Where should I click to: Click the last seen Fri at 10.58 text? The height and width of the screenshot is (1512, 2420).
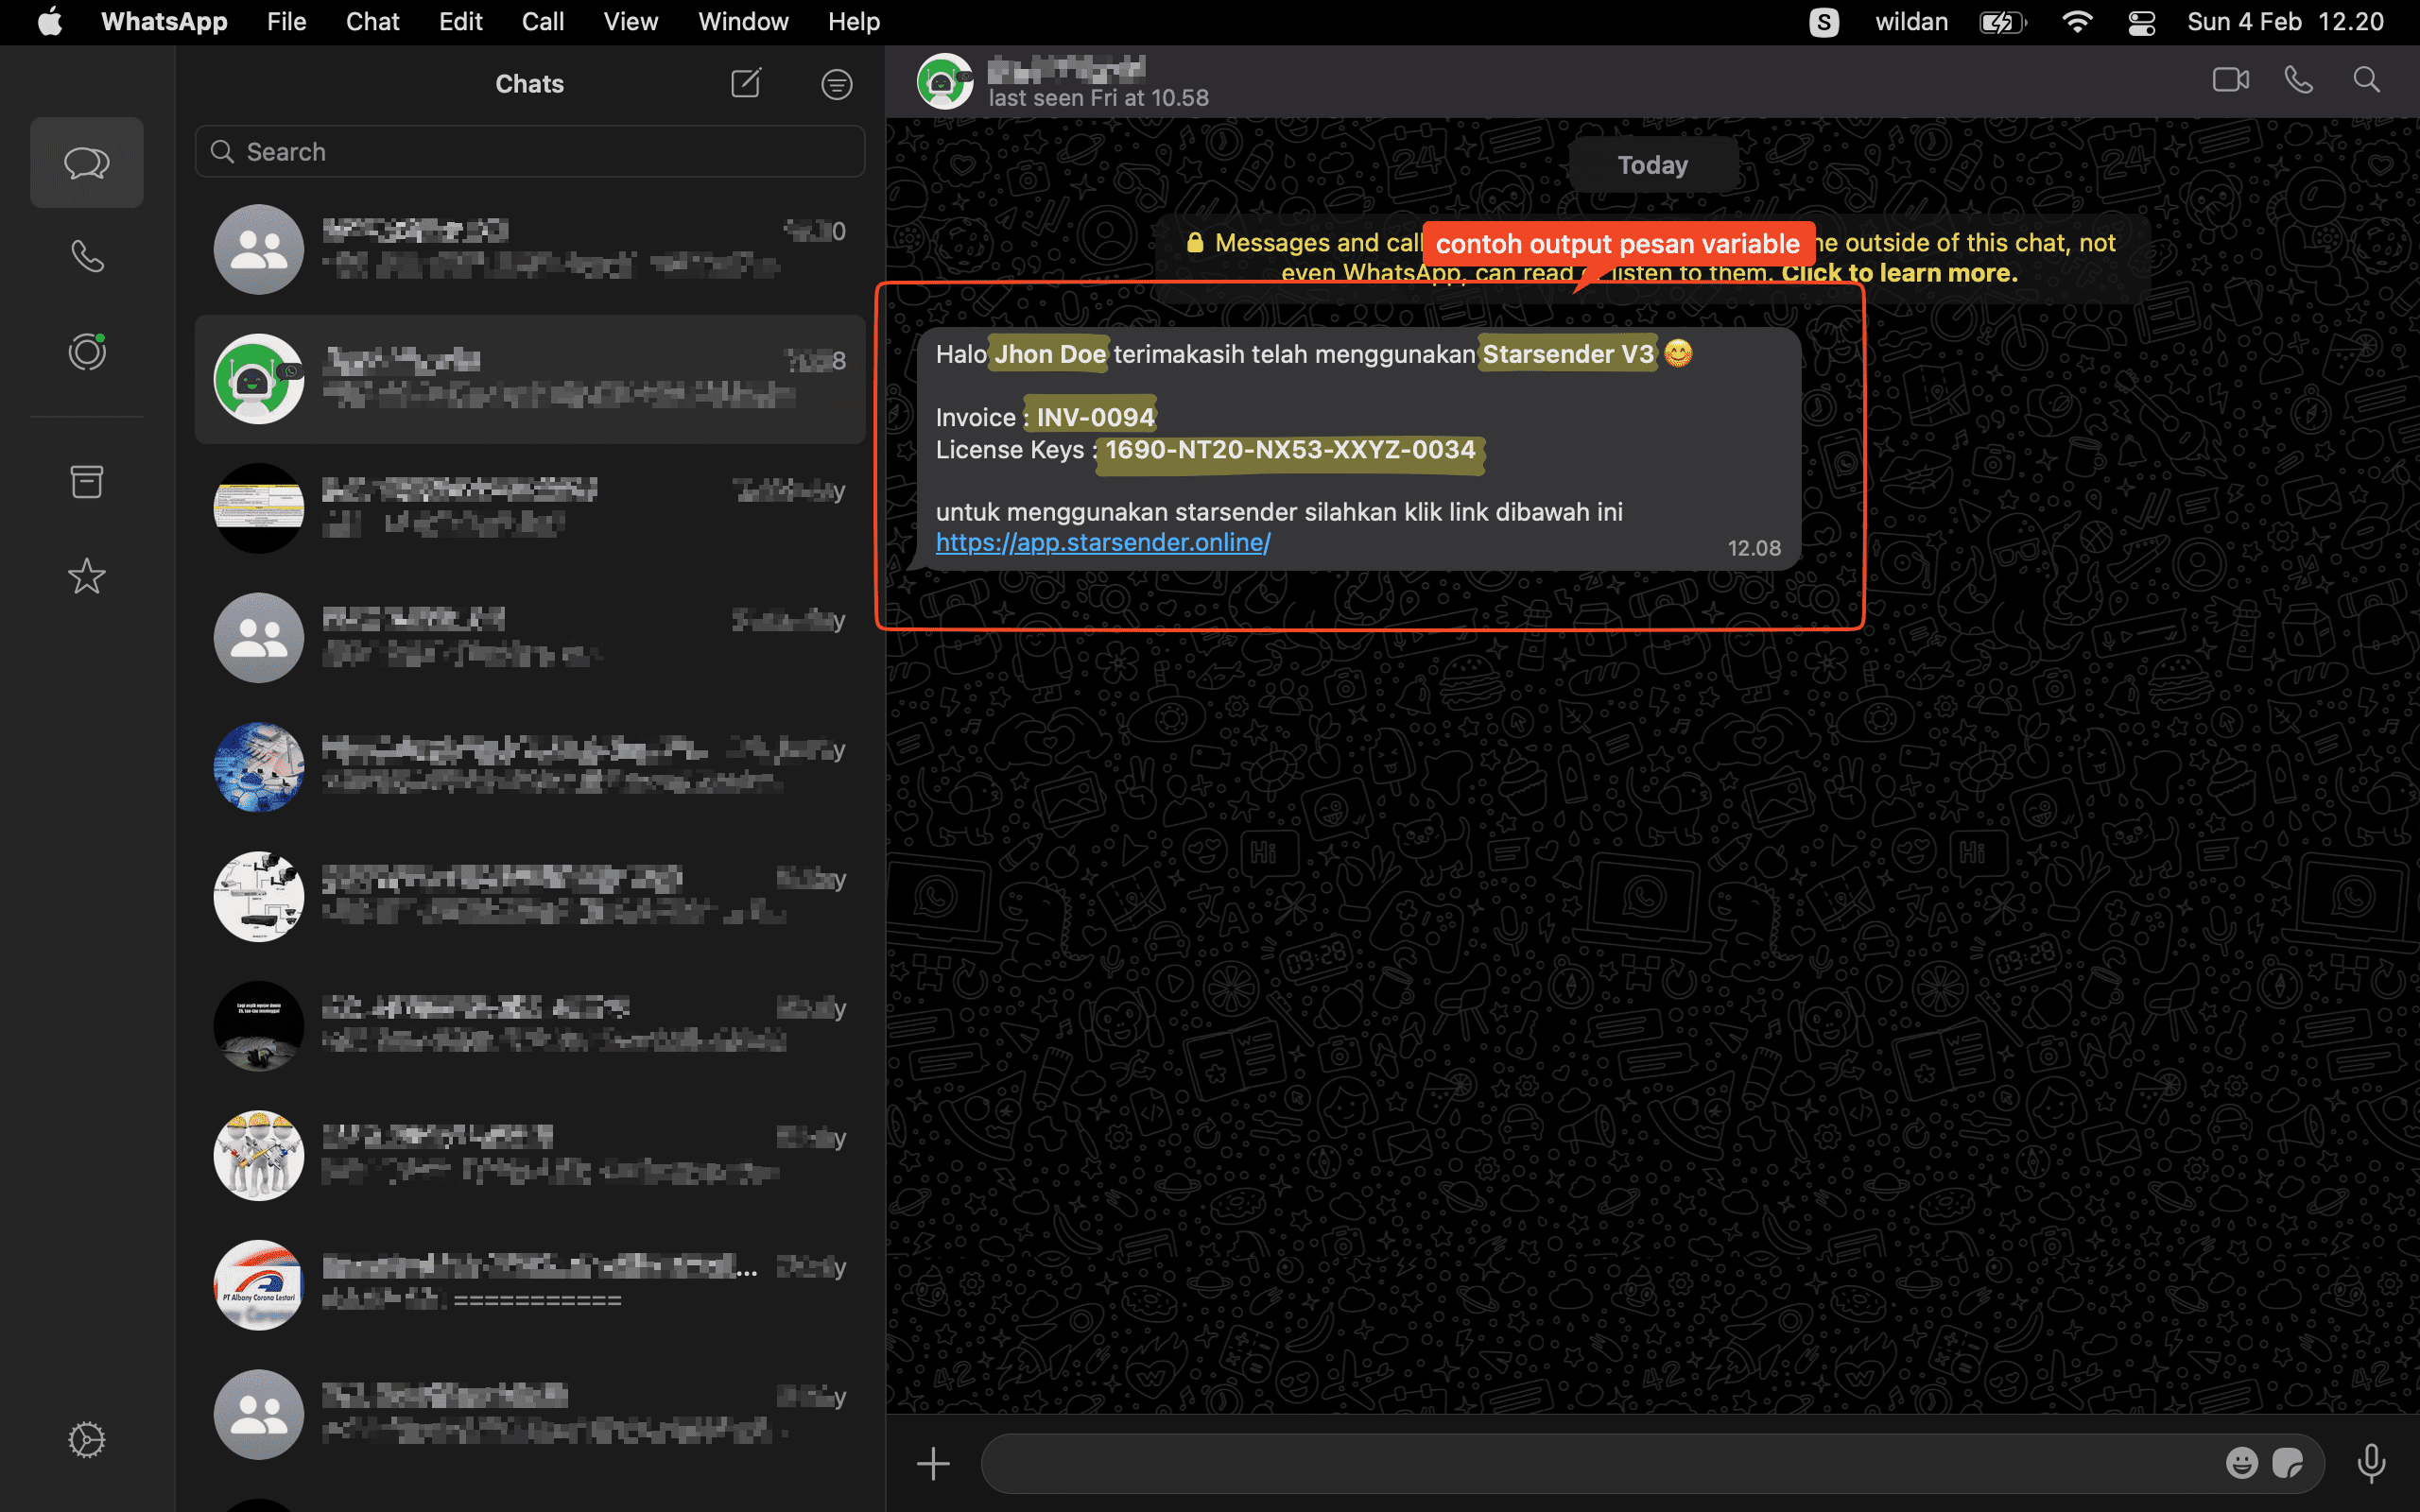pos(1098,98)
